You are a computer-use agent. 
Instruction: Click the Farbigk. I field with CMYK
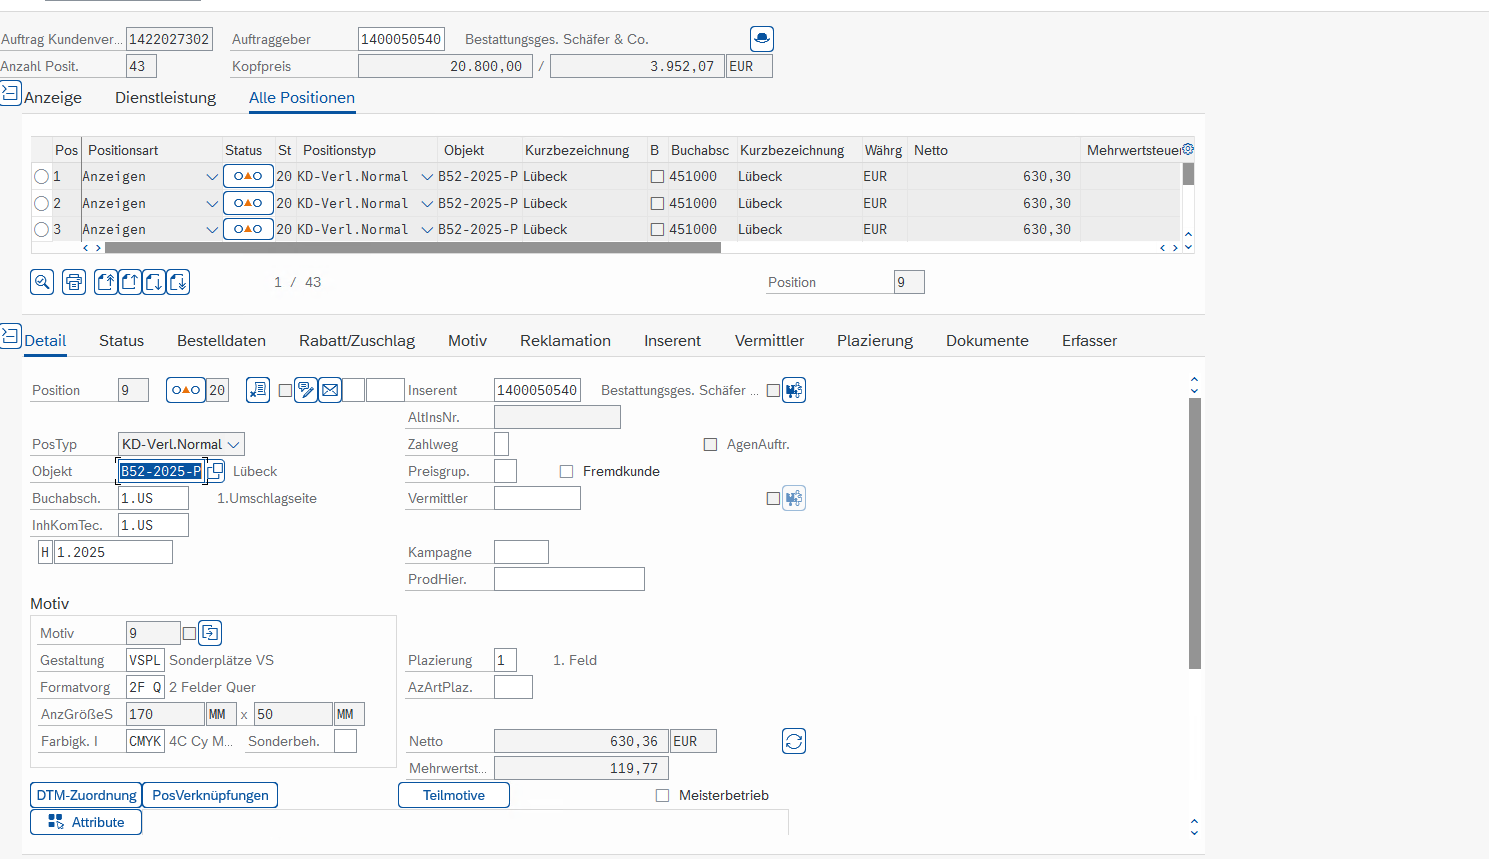tap(145, 741)
